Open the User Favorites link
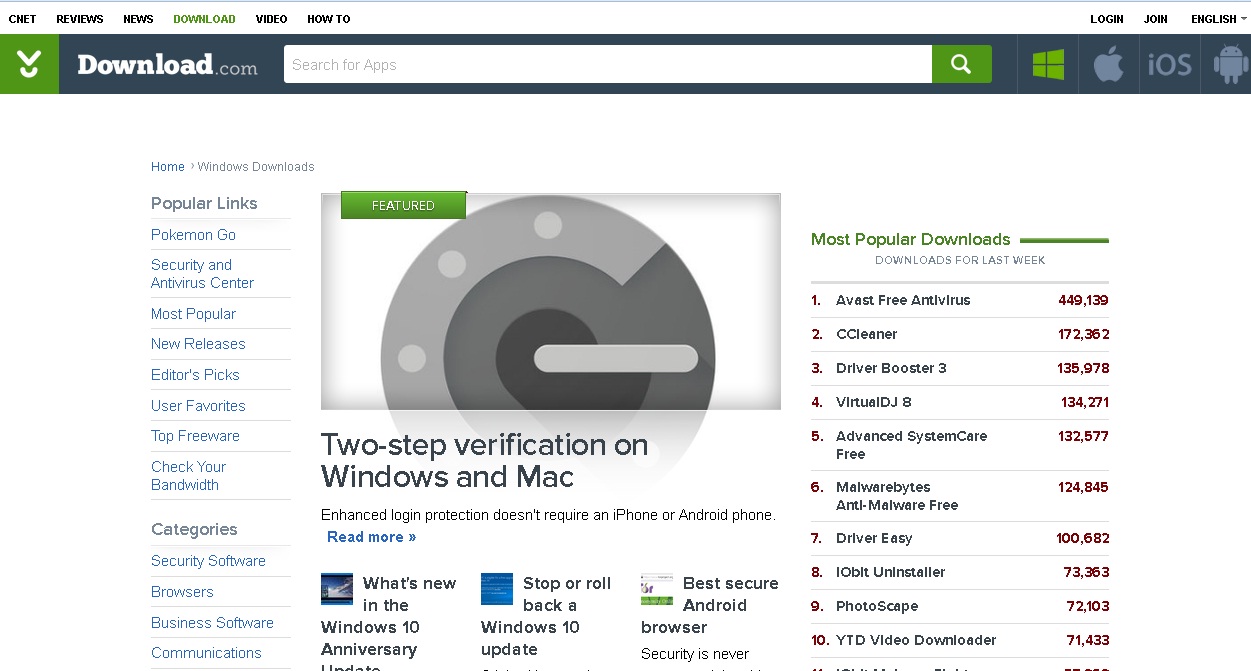Image resolution: width=1251 pixels, height=671 pixels. click(x=198, y=406)
